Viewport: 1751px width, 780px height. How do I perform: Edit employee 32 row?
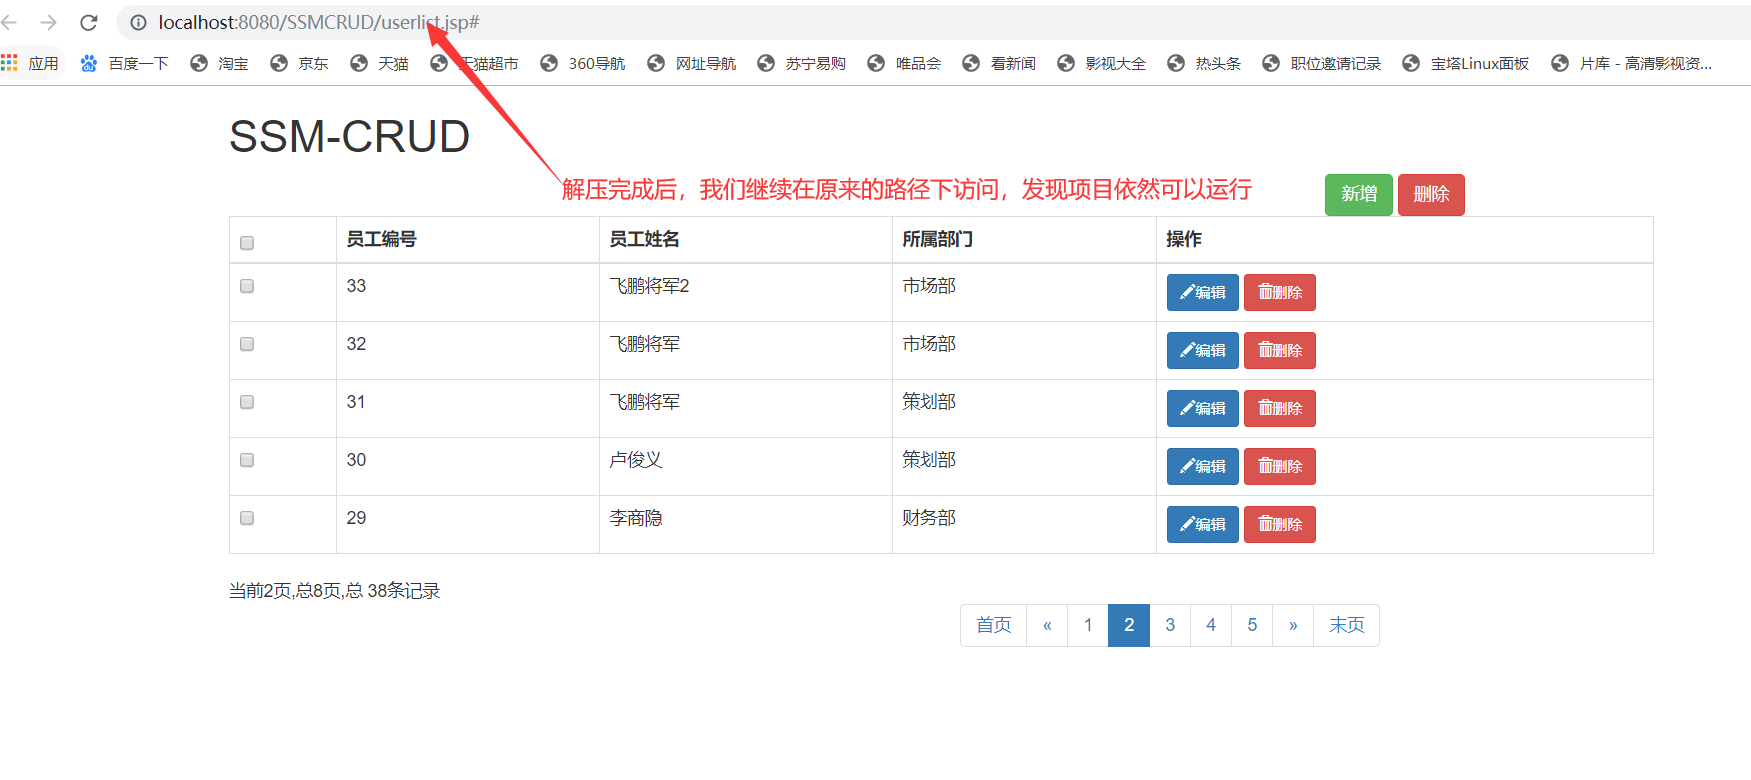[x=1203, y=351]
